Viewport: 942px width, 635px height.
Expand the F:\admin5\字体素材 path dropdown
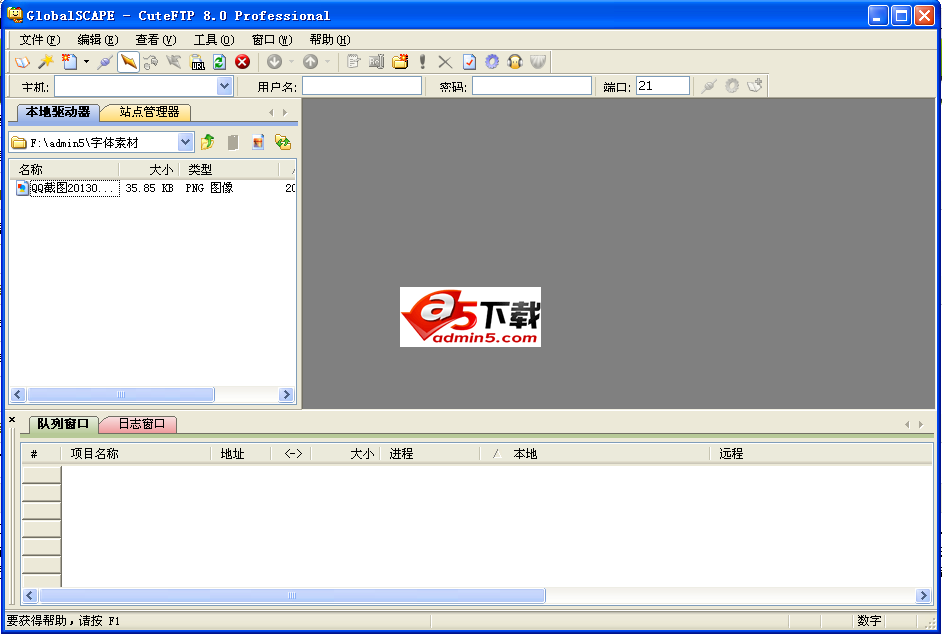tap(186, 142)
